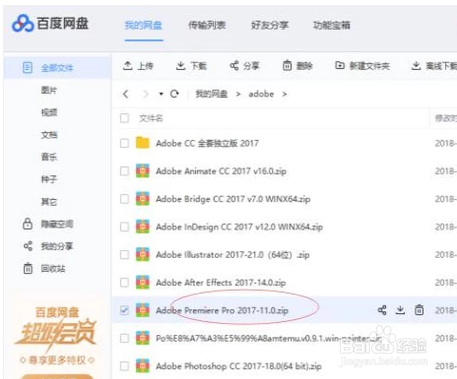Screen dimensions: 457x379
Task: Delete Adobe Premiere Pro via row trash icon
Action: point(419,310)
